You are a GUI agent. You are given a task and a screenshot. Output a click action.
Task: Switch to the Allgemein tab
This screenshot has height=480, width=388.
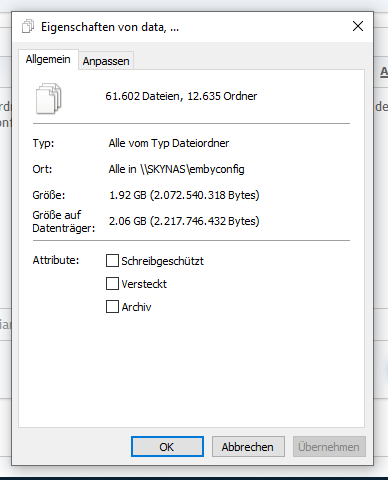[x=48, y=59]
